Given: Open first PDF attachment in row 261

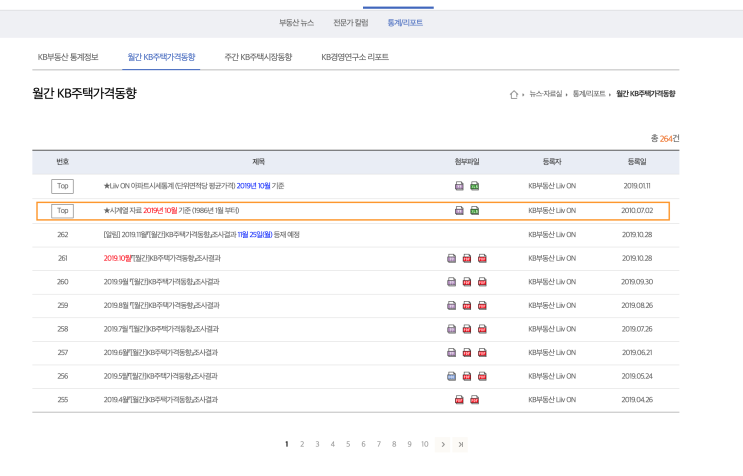Looking at the screenshot, I should 467,258.
